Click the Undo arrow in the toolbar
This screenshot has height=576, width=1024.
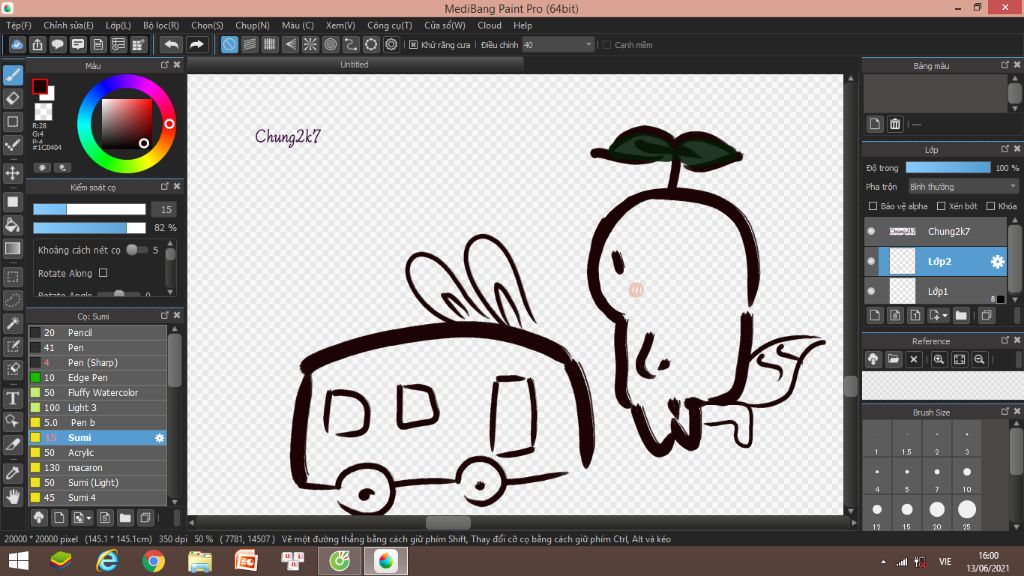171,44
